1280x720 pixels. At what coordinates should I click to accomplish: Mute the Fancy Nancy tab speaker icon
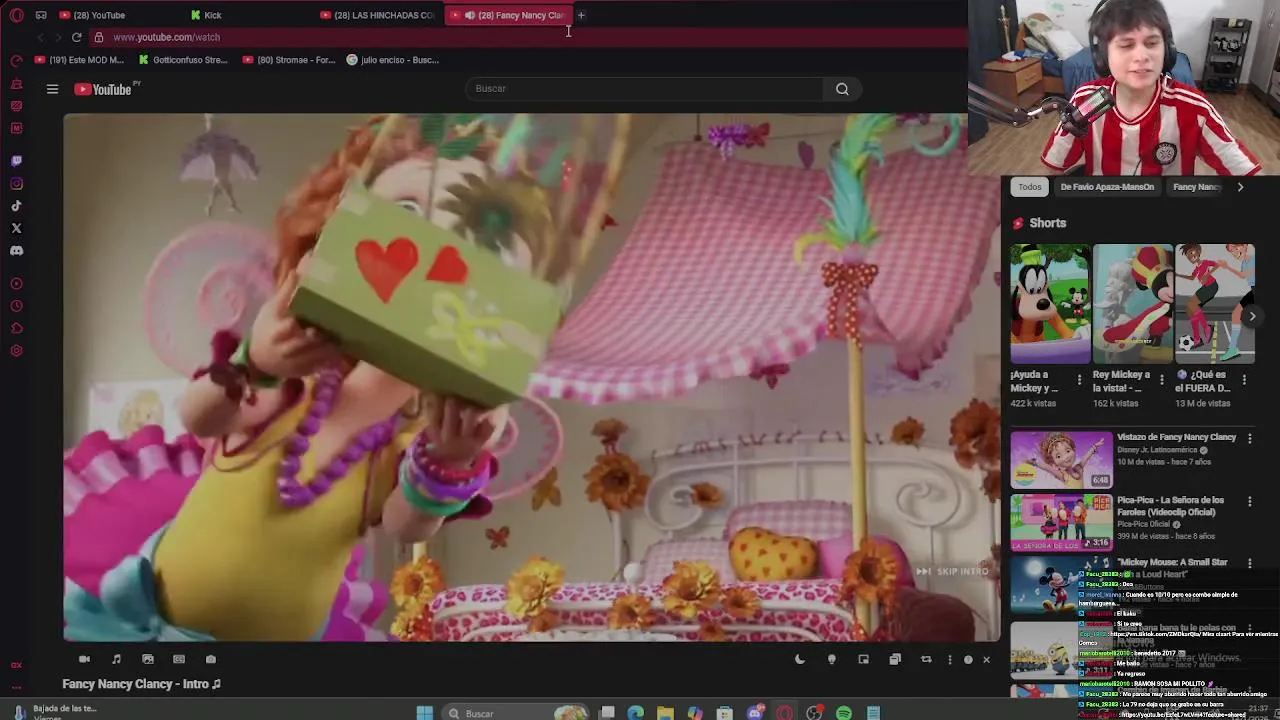click(469, 15)
